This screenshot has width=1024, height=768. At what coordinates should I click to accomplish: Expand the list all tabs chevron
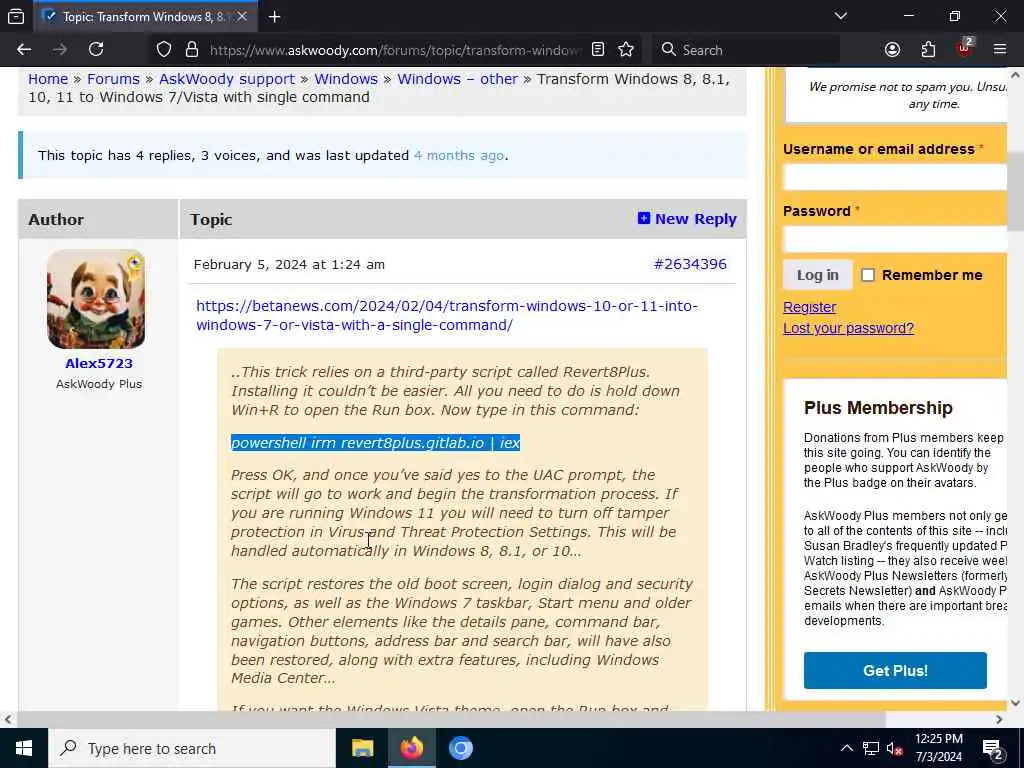[x=841, y=16]
